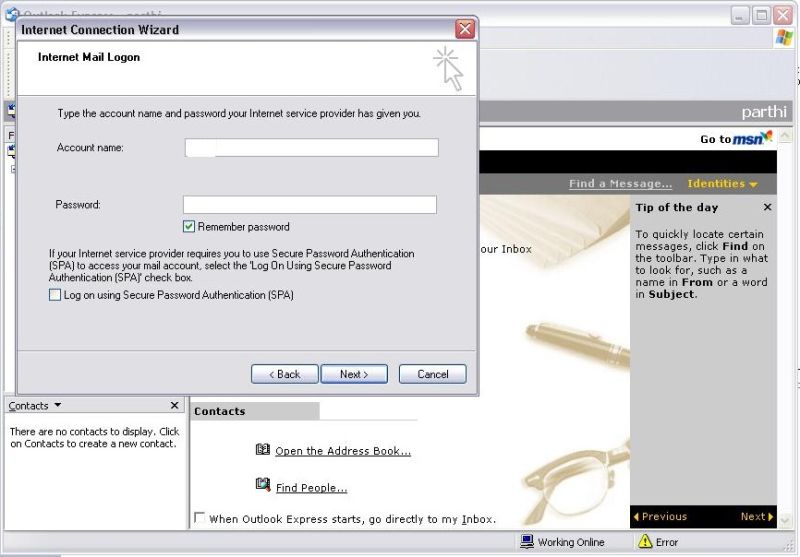This screenshot has width=800, height=557.
Task: Click the Find People icon
Action: 263,484
